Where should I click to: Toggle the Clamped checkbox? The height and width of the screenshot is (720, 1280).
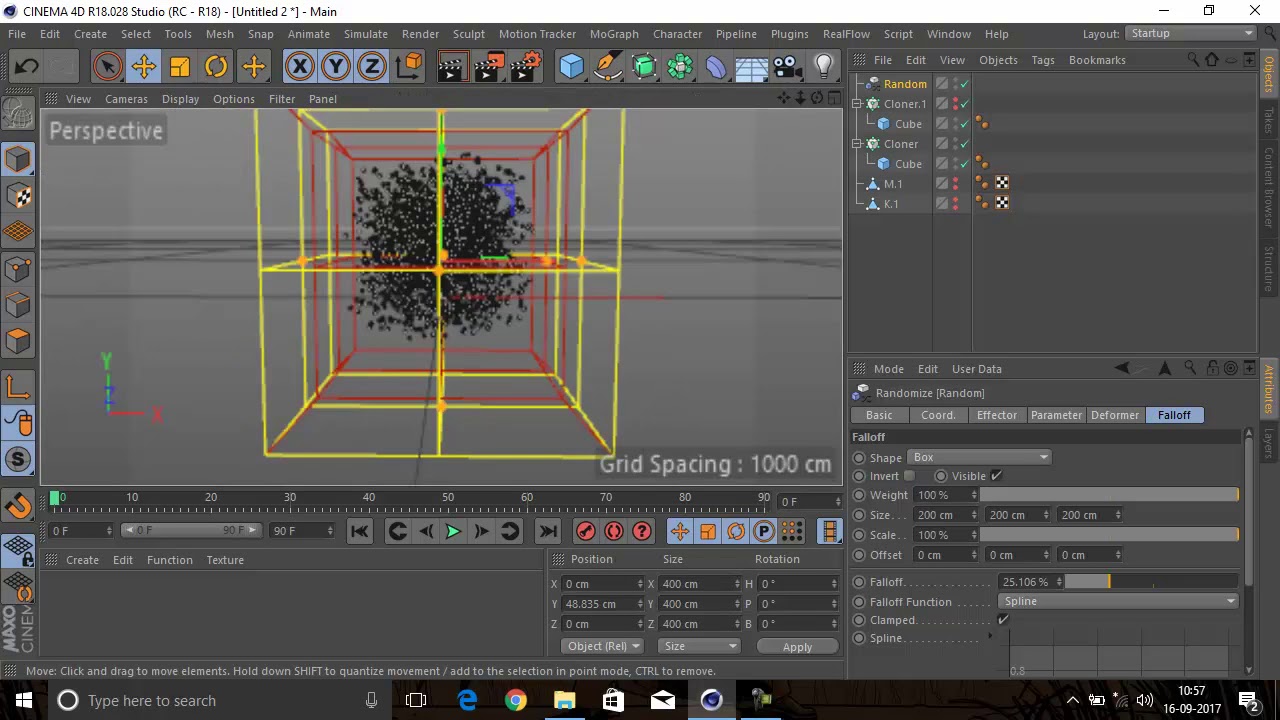[1003, 620]
